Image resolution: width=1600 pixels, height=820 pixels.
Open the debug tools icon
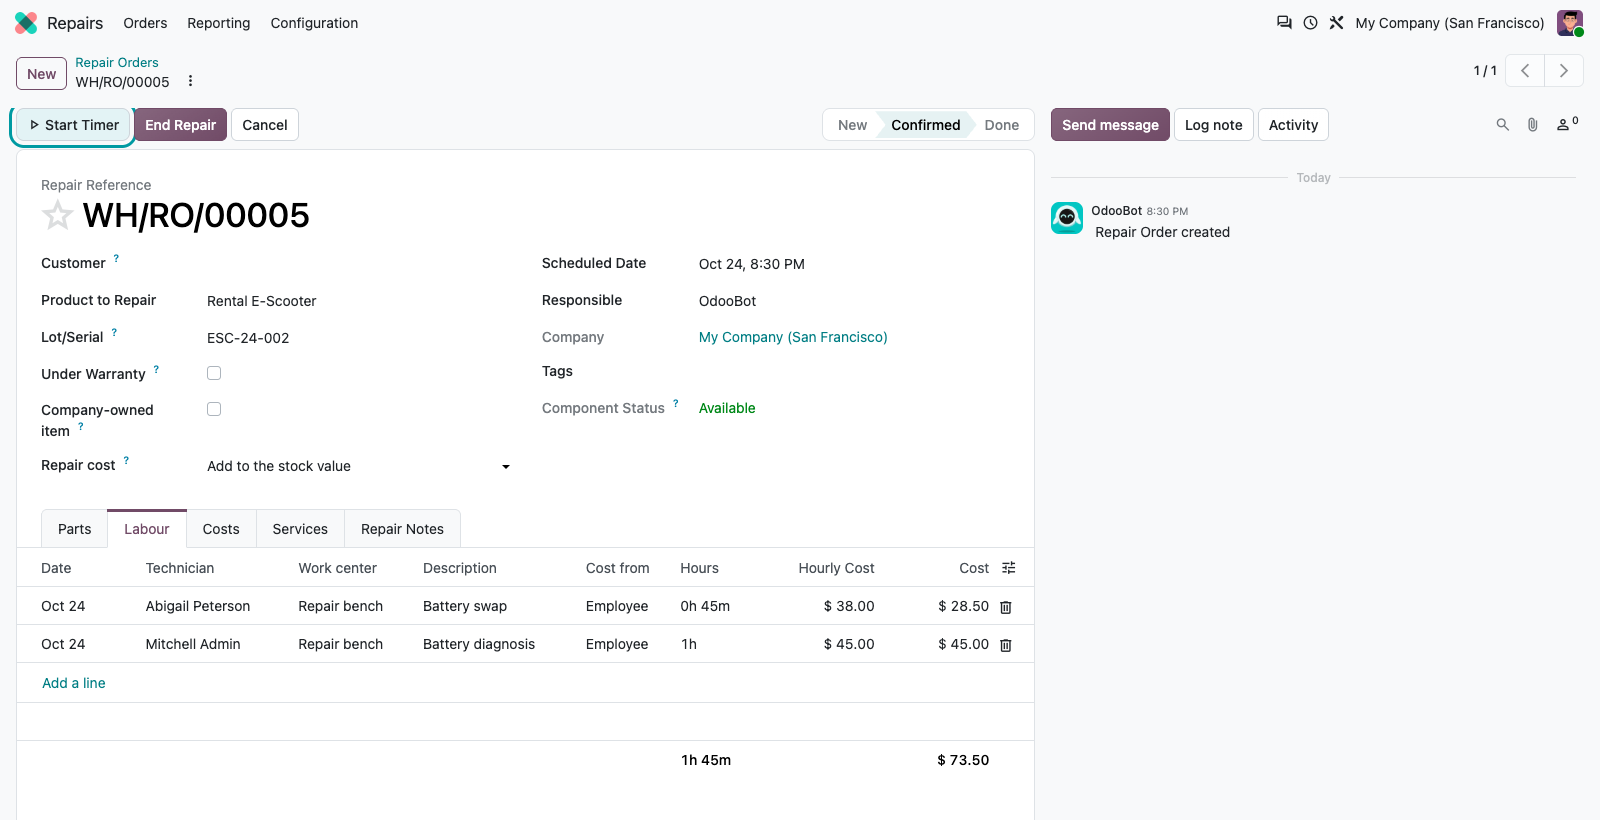tap(1336, 23)
